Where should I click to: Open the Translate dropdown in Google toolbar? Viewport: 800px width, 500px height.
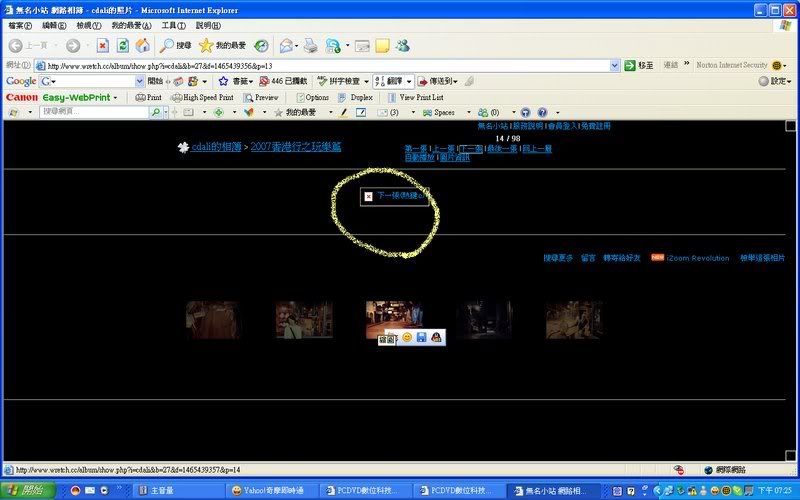[x=409, y=81]
